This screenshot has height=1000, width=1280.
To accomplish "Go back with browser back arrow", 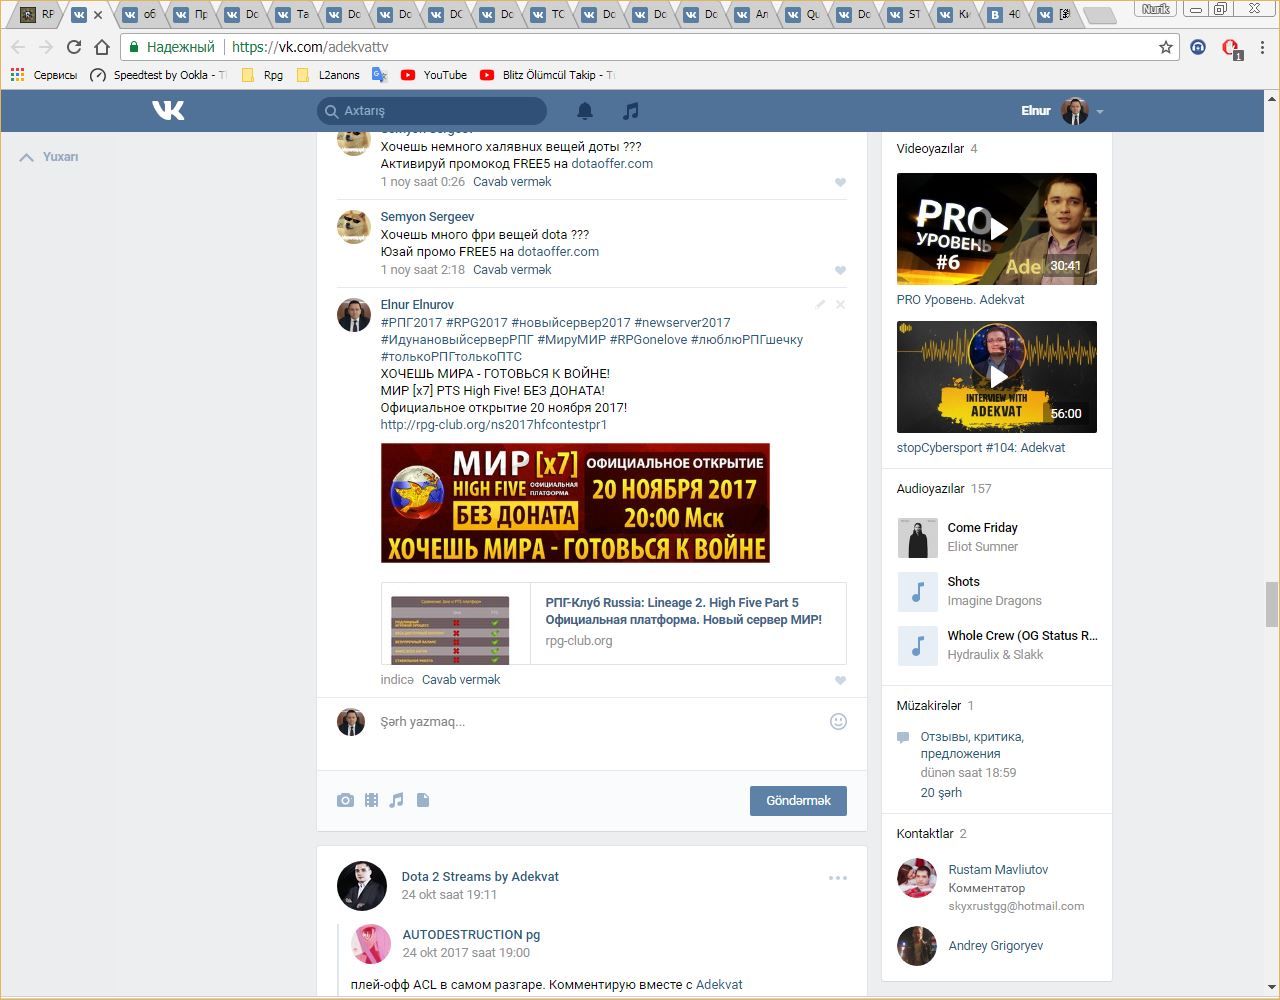I will (18, 47).
